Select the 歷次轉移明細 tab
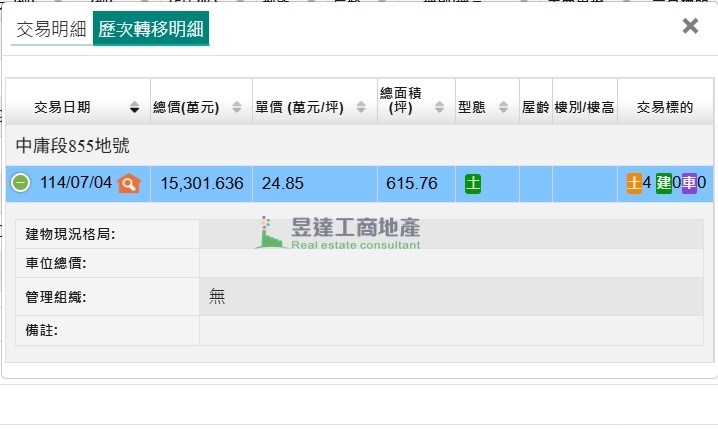Image resolution: width=718 pixels, height=429 pixels. click(151, 30)
